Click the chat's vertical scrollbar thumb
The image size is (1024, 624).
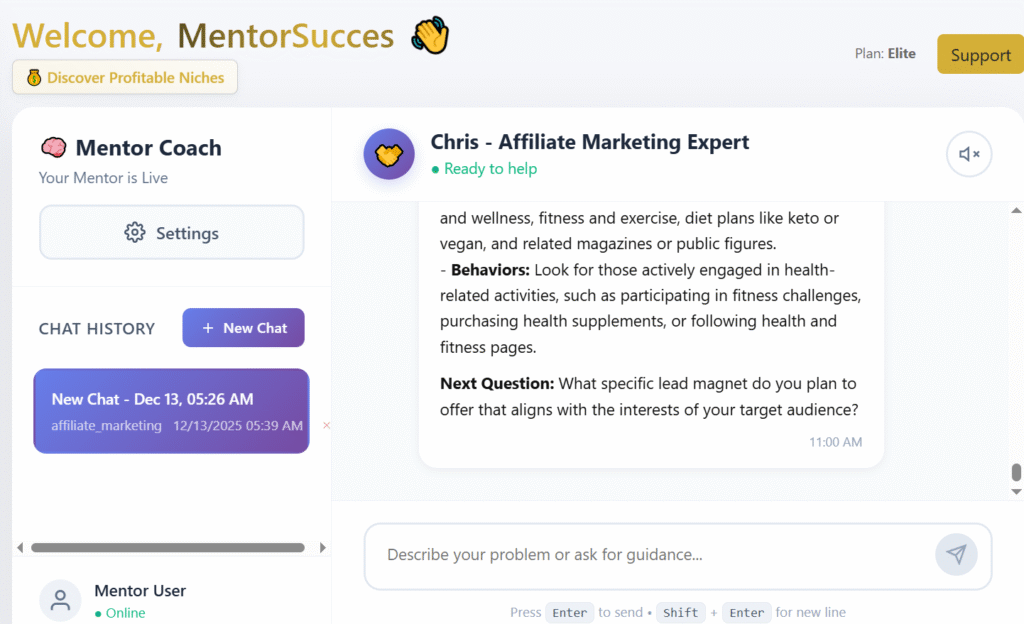[1016, 472]
